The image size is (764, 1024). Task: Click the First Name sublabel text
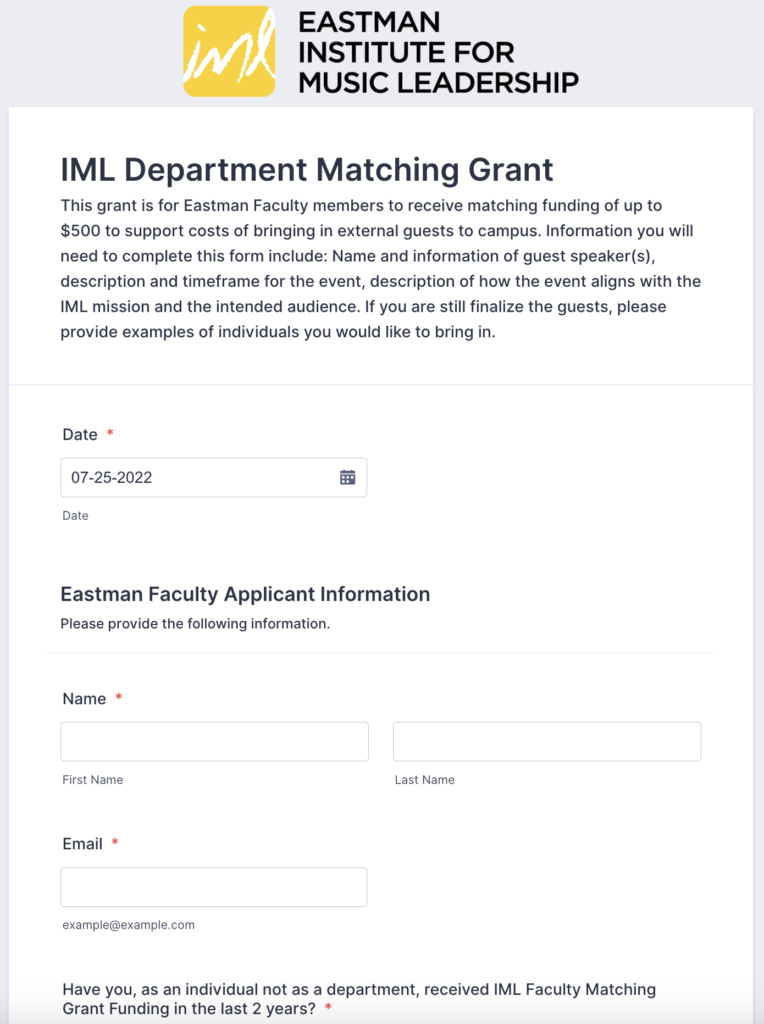click(93, 780)
